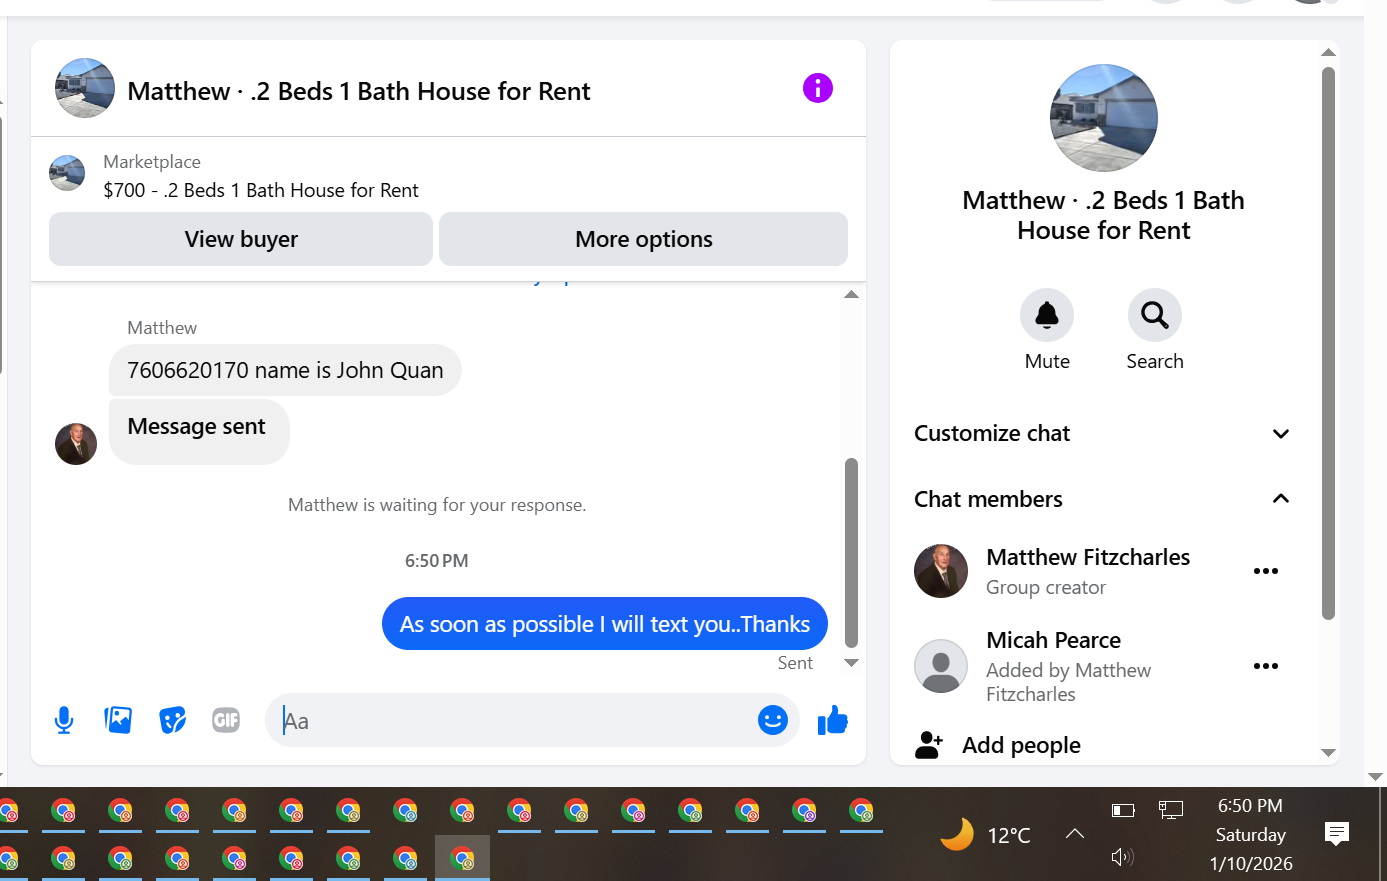Open options menu for Matthew Fitzcharles
Viewport: 1387px width, 881px height.
coord(1266,571)
